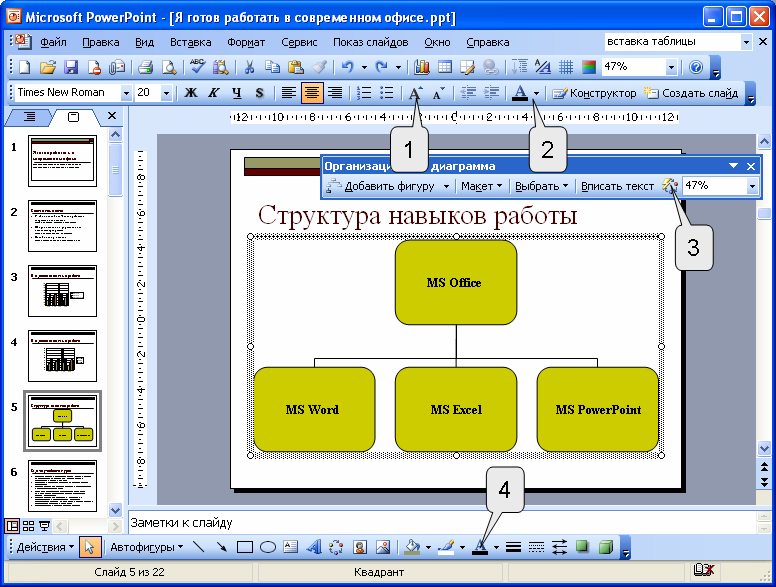776x587 pixels.
Task: Copy selection using the Copy icon
Action: coord(272,67)
